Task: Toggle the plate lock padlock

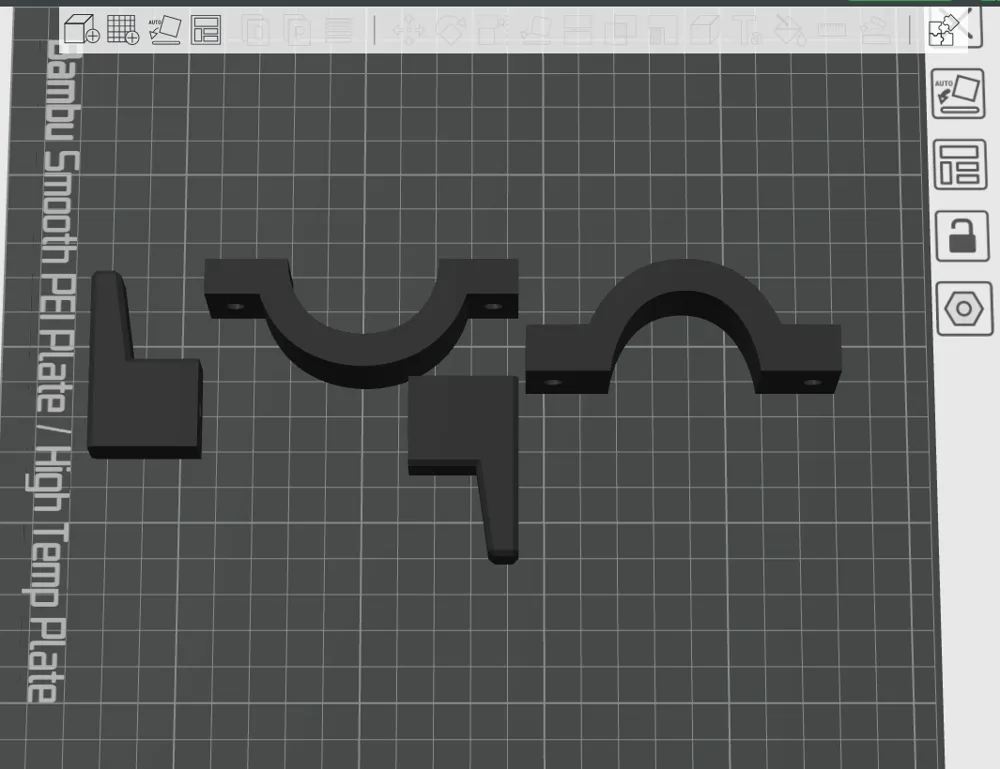Action: 962,236
